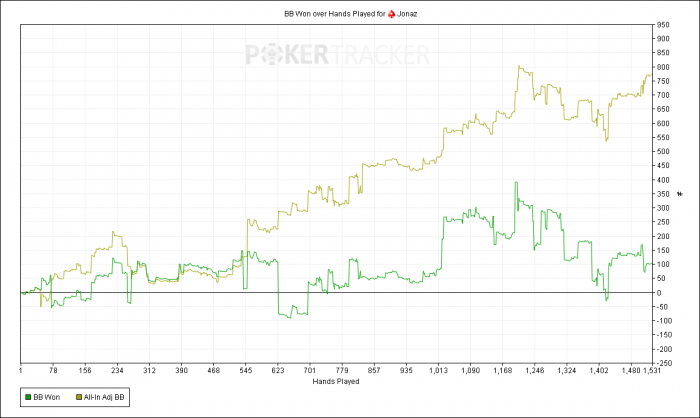Click y-axis value 300
This screenshot has height=418, width=700.
pos(663,208)
